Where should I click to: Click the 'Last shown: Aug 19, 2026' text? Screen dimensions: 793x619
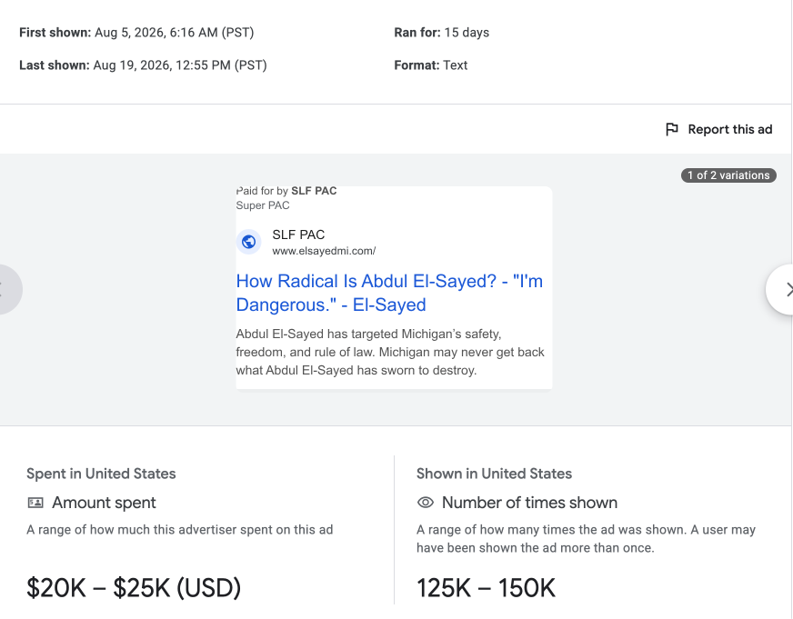pos(143,65)
